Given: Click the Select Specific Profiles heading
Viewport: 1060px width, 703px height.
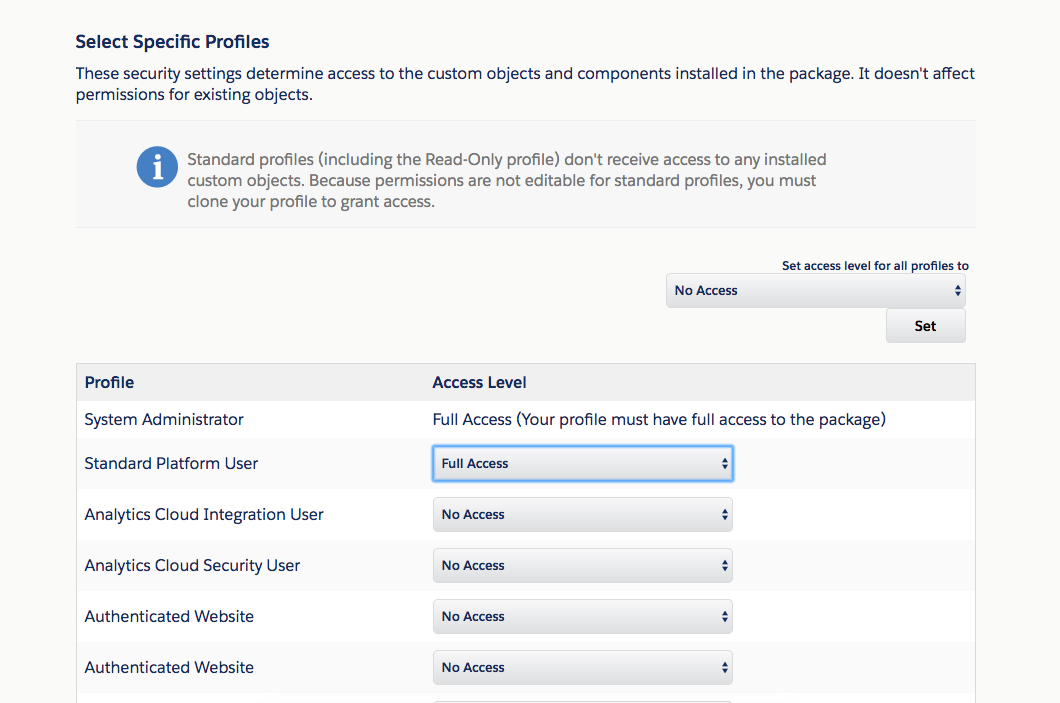Looking at the screenshot, I should [172, 42].
